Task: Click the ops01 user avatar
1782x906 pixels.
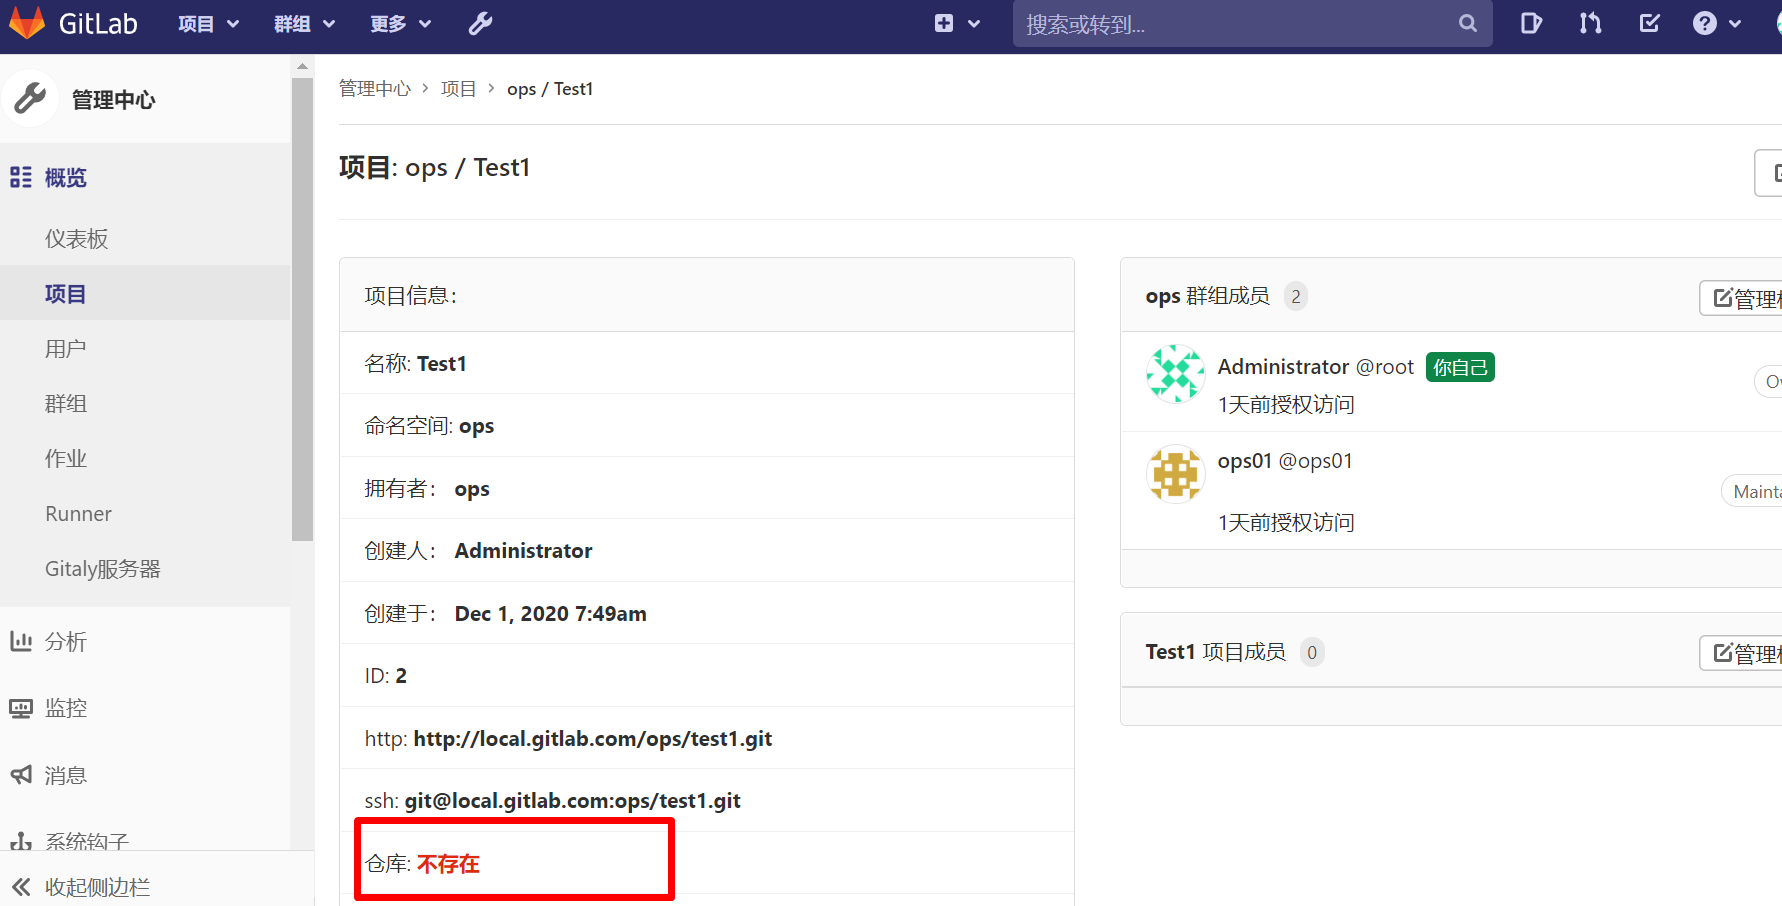Action: click(x=1175, y=474)
